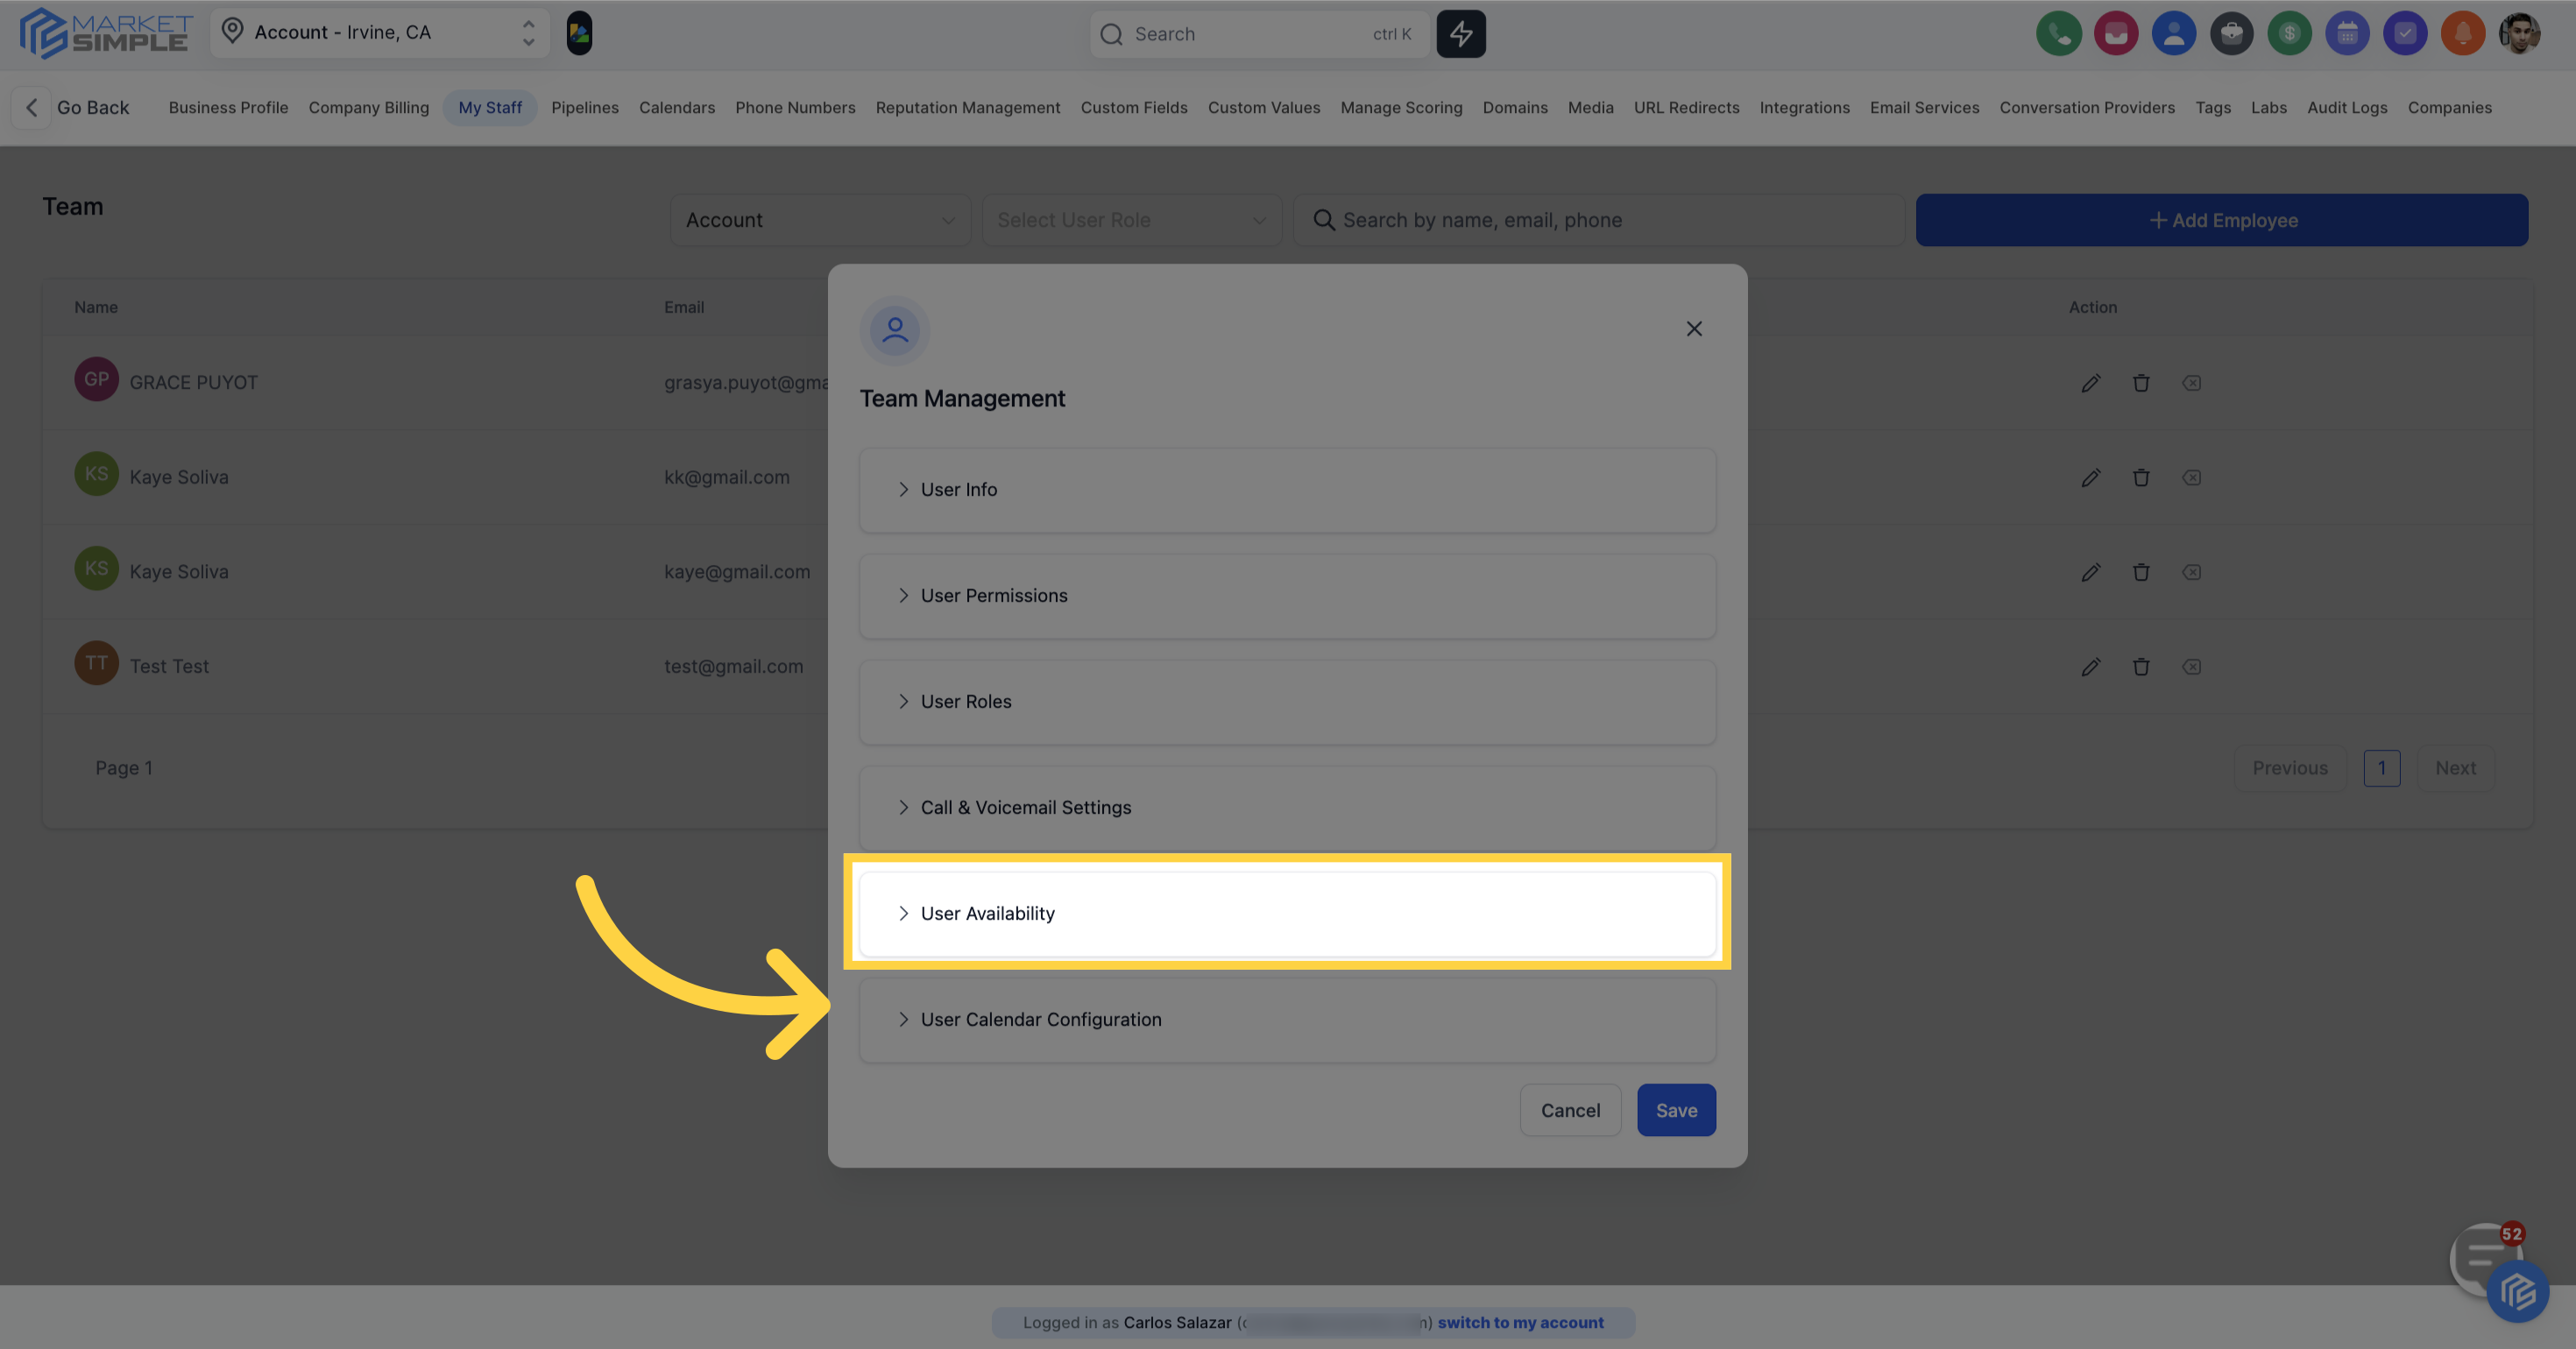
Task: Click the switch to my account link
Action: 1519,1322
